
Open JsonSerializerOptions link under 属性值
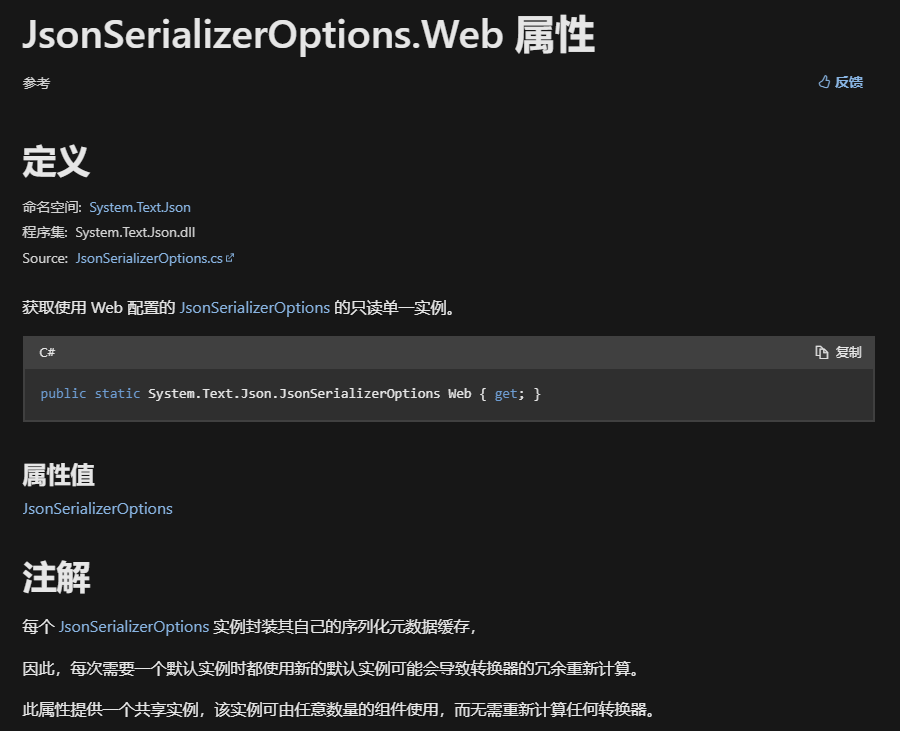(97, 508)
